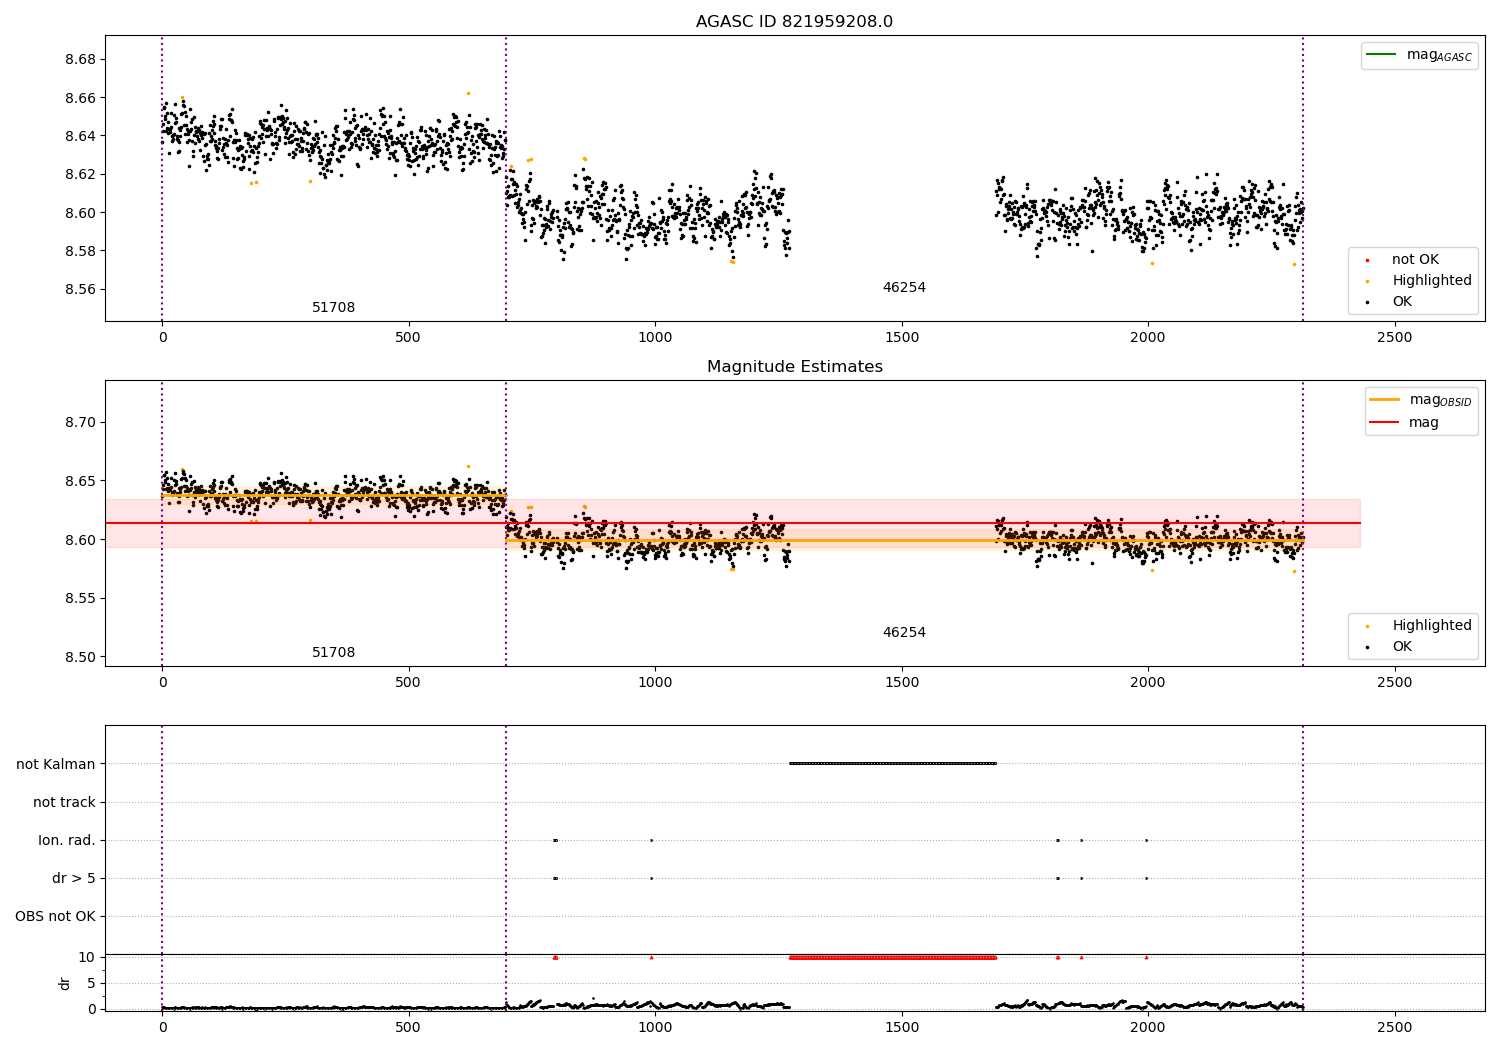Click the 8.70 tick on Magnitude Estimates
The image size is (1500, 1050).
coord(79,423)
